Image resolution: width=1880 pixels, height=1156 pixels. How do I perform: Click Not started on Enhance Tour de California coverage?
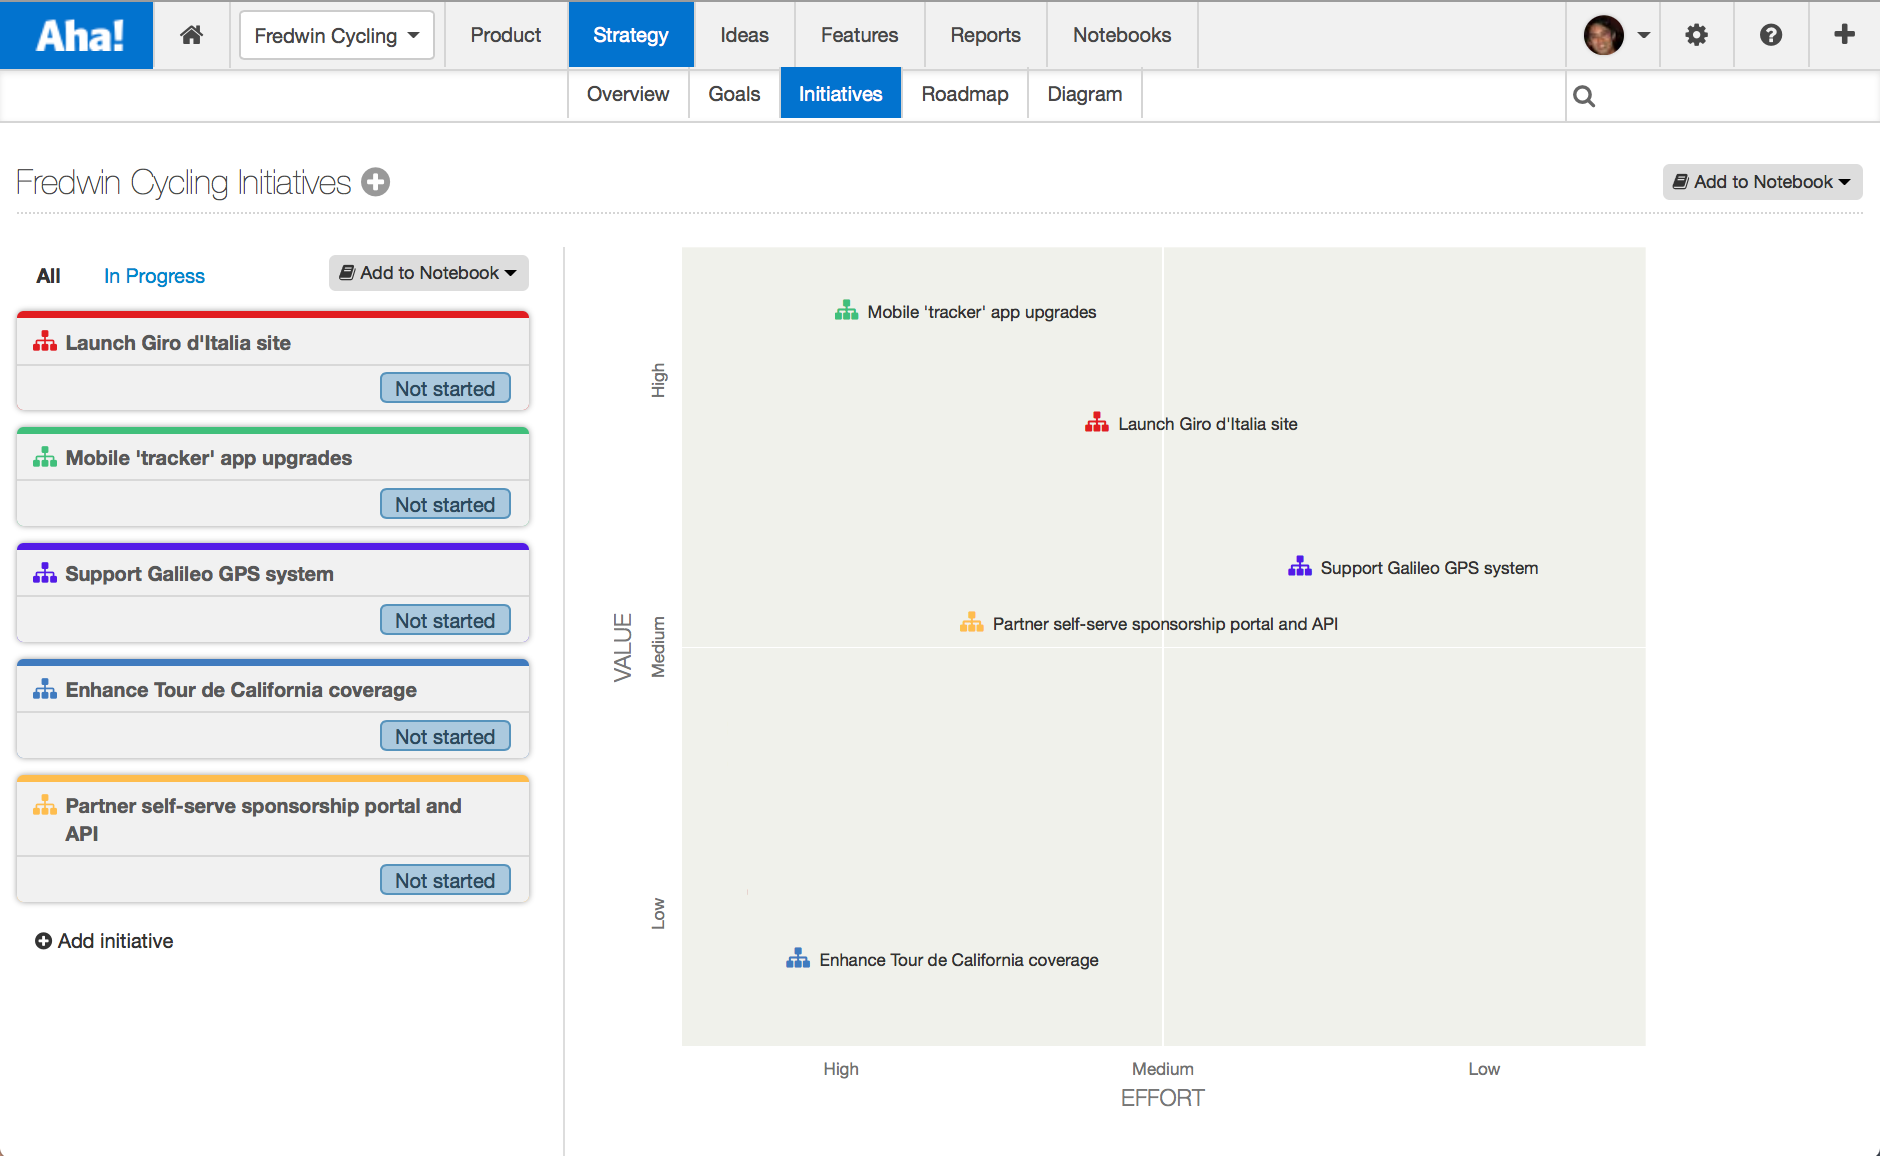click(444, 735)
